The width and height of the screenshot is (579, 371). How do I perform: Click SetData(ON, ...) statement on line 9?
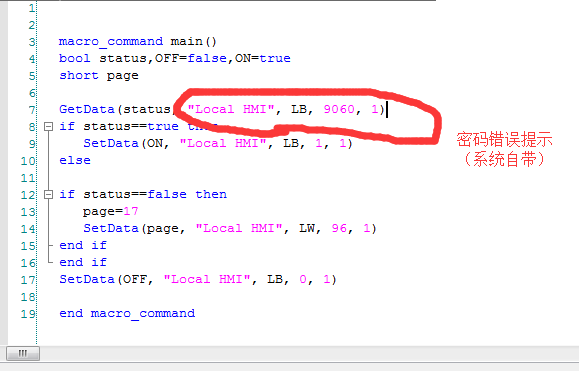(x=218, y=144)
